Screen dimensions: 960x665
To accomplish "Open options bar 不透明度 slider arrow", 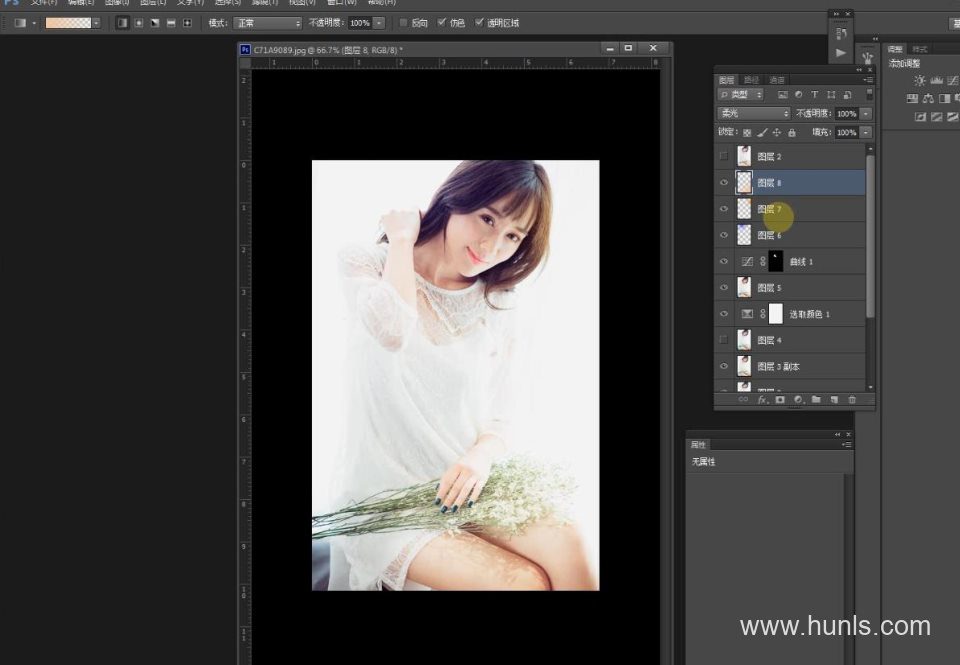I will pos(379,23).
